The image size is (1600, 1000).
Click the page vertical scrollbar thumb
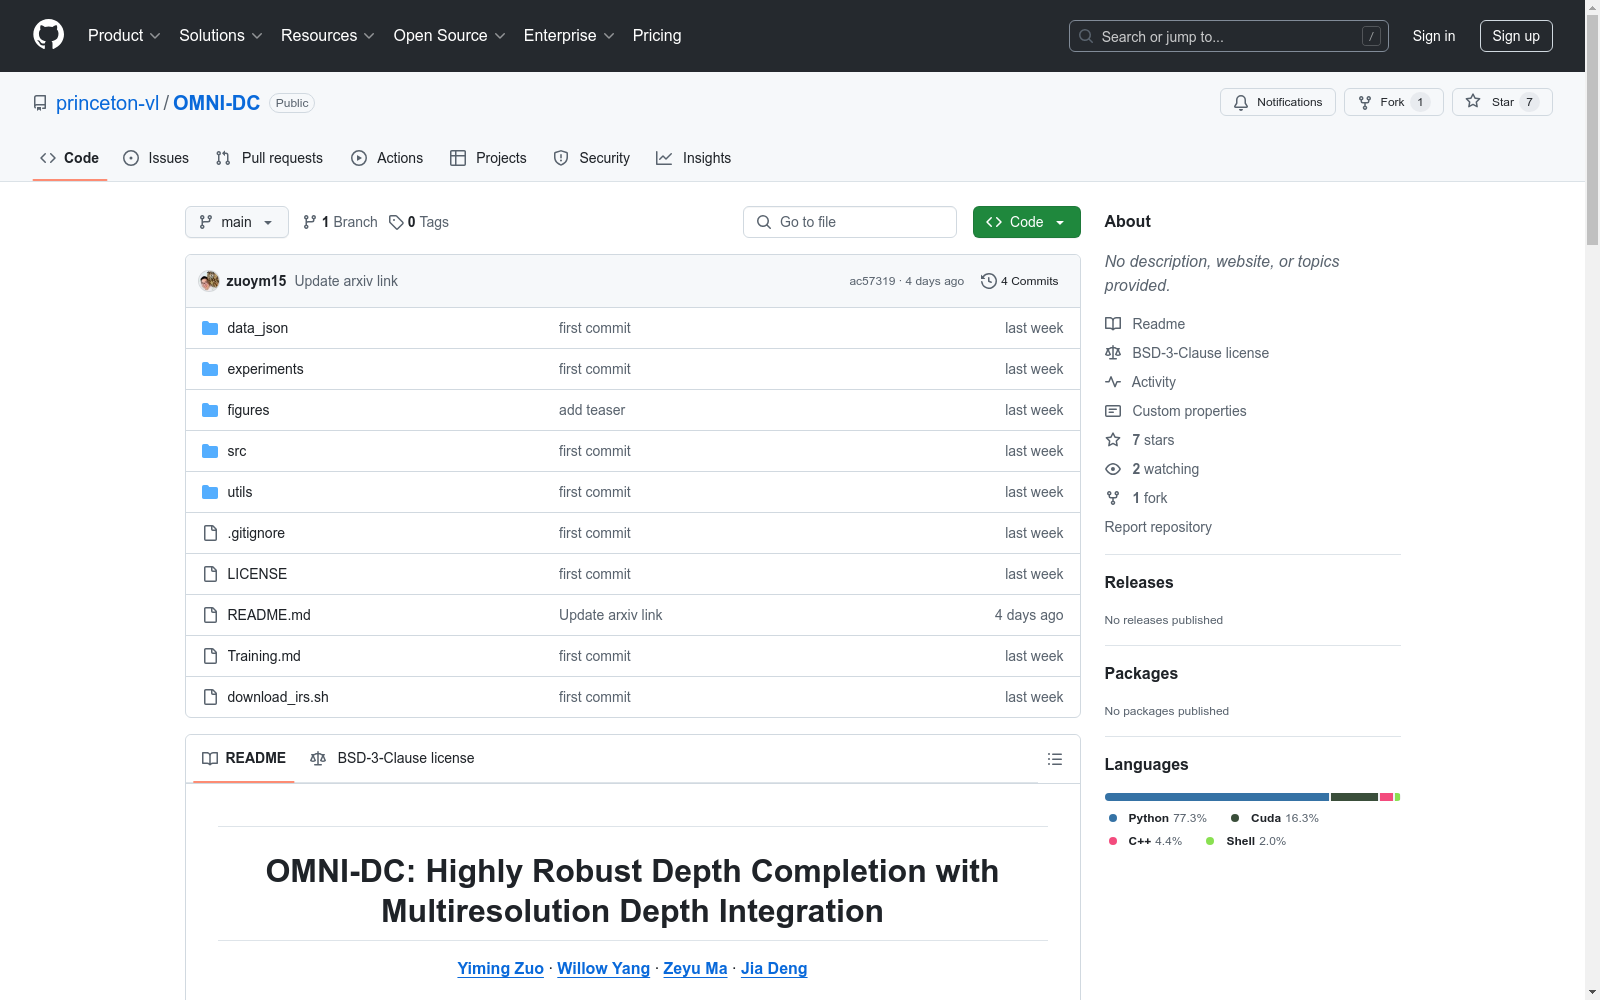coord(1593,130)
